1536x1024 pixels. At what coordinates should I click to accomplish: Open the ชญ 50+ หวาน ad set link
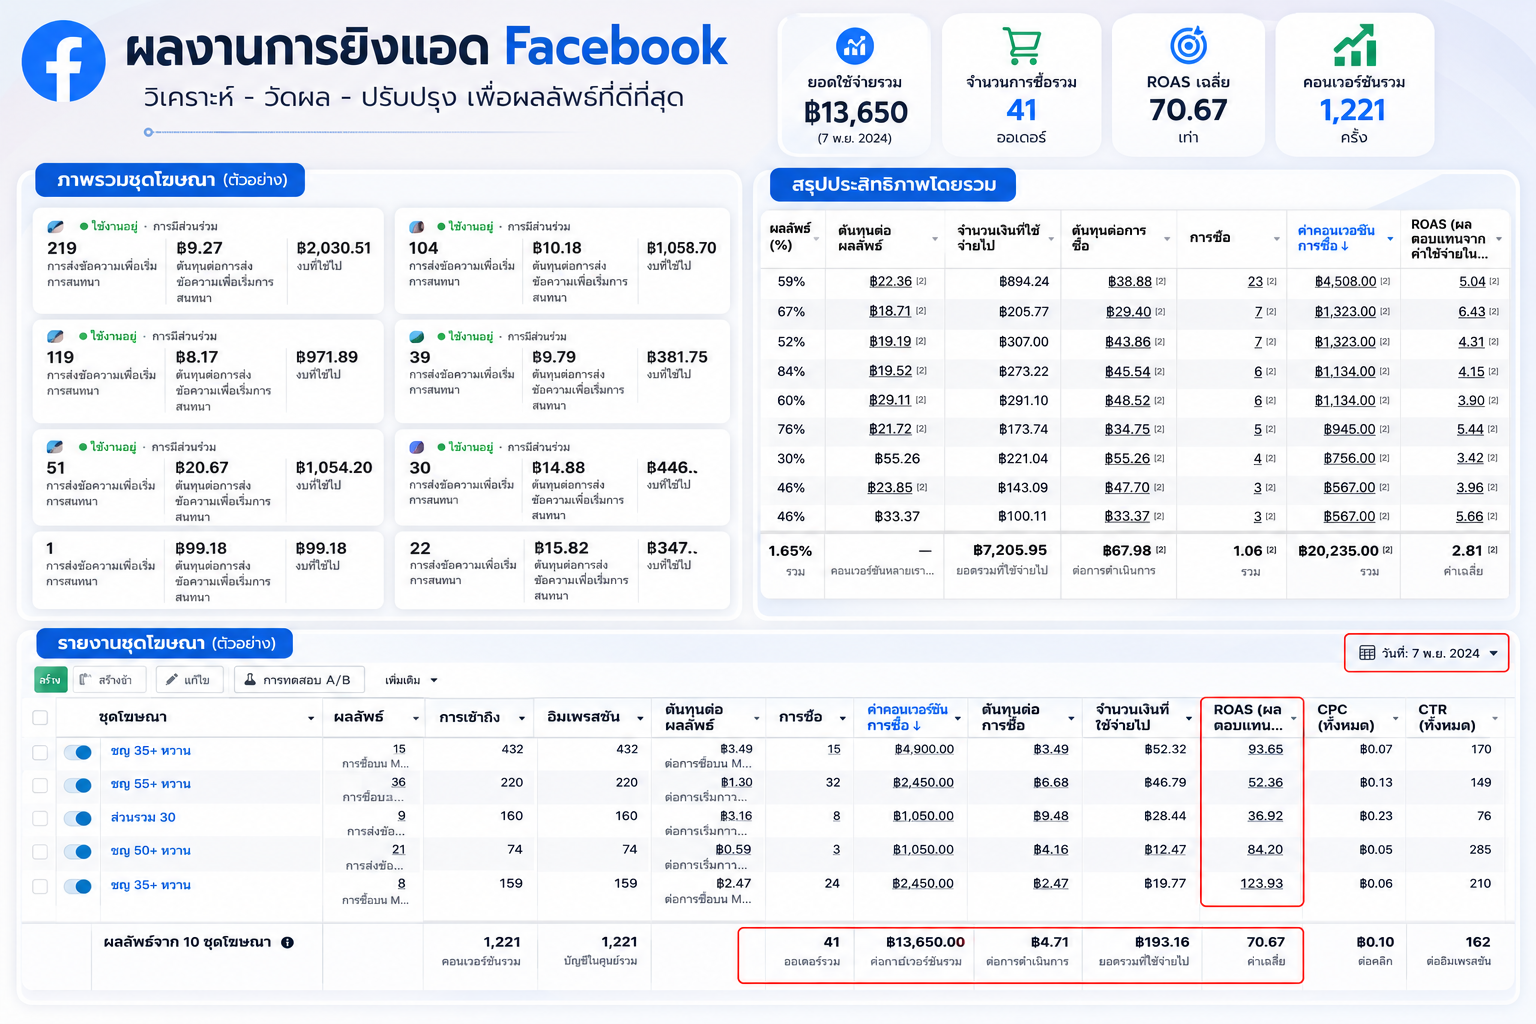150,851
